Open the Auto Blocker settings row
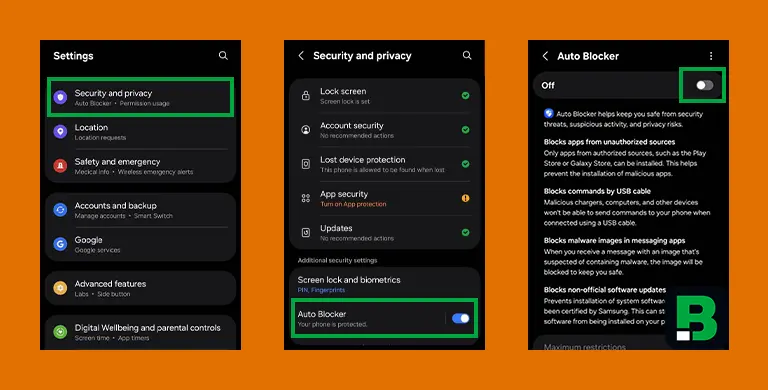This screenshot has width=768, height=390. point(384,318)
